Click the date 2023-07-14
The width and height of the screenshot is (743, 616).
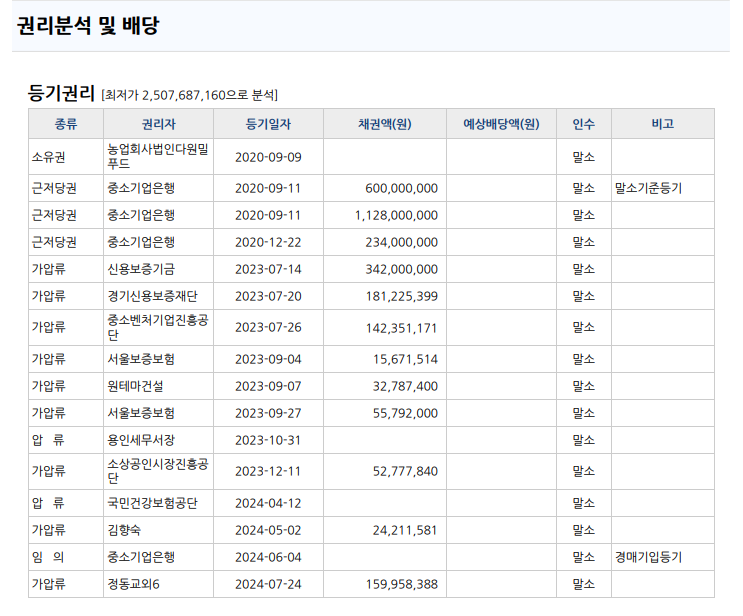click(x=268, y=270)
